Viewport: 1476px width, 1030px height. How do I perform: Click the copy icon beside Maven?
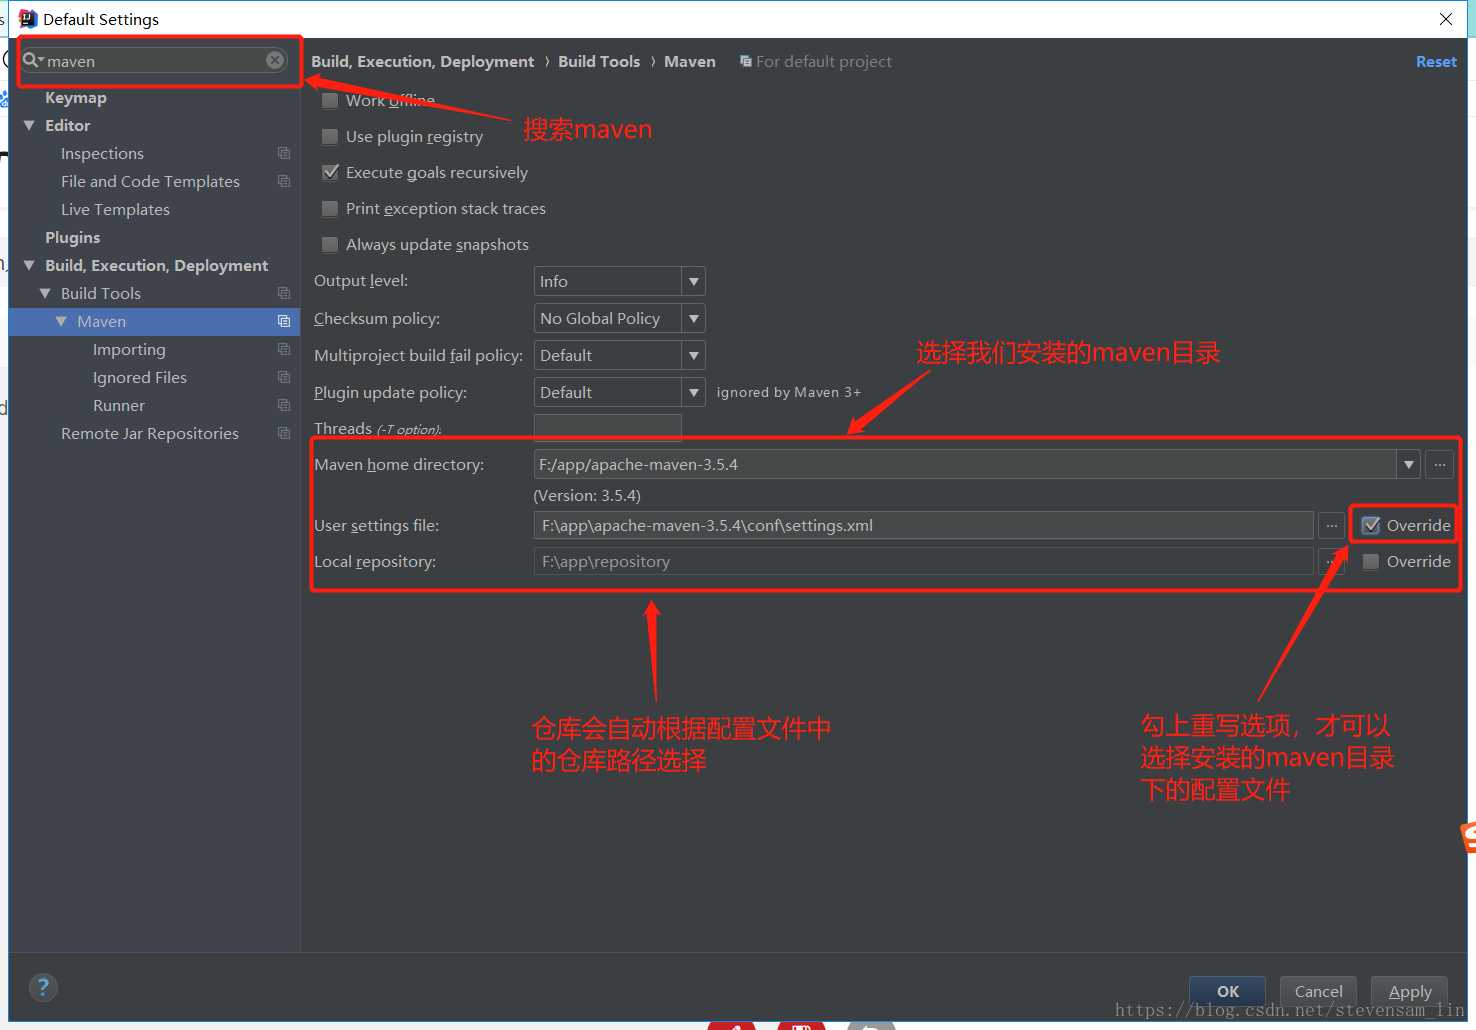point(284,321)
